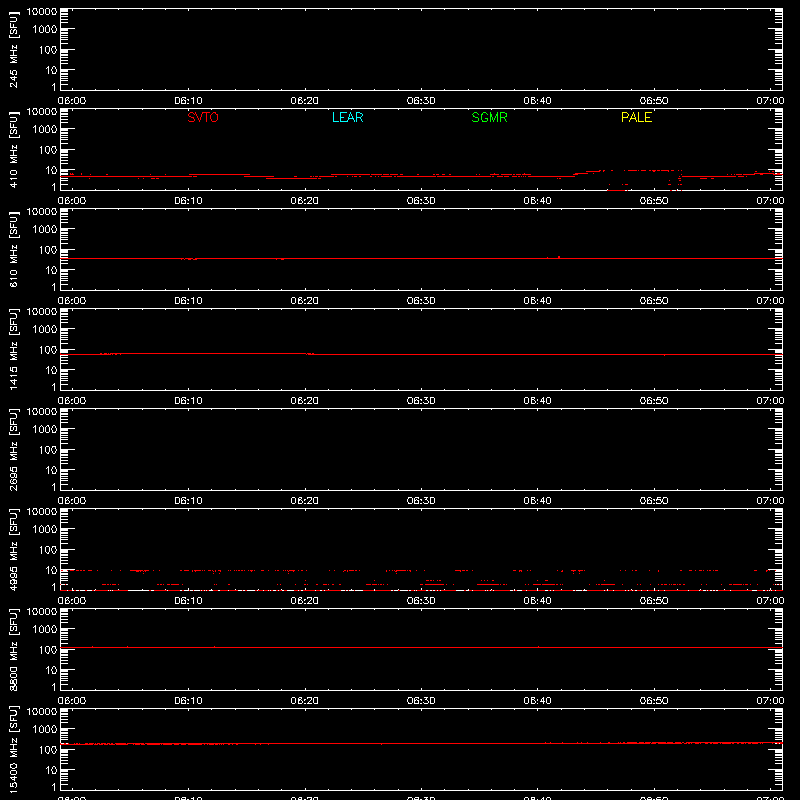This screenshot has width=800, height=800.
Task: Click the 10 tick of the 15400 MHz panel
Action: (51, 770)
